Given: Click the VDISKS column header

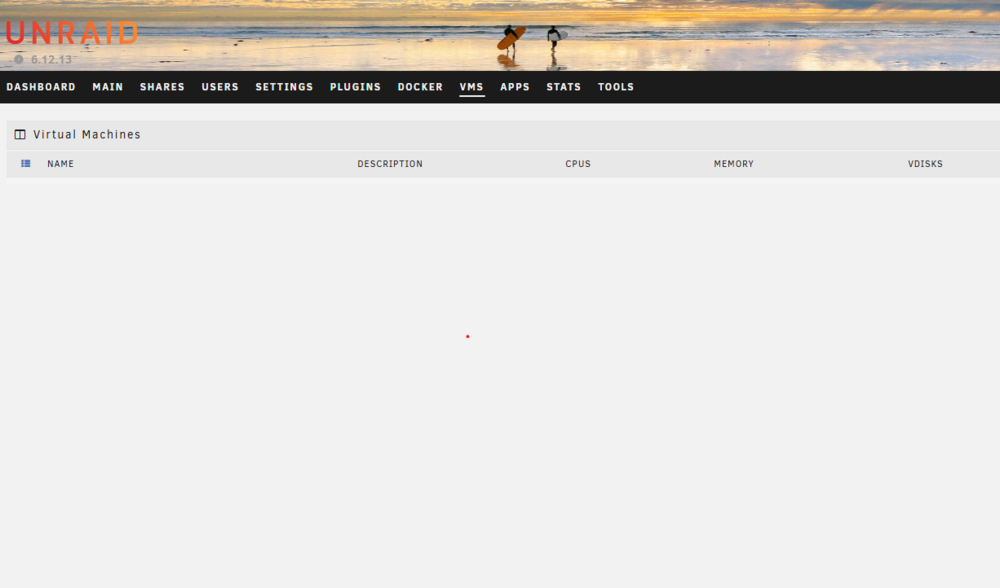Looking at the screenshot, I should [x=925, y=164].
